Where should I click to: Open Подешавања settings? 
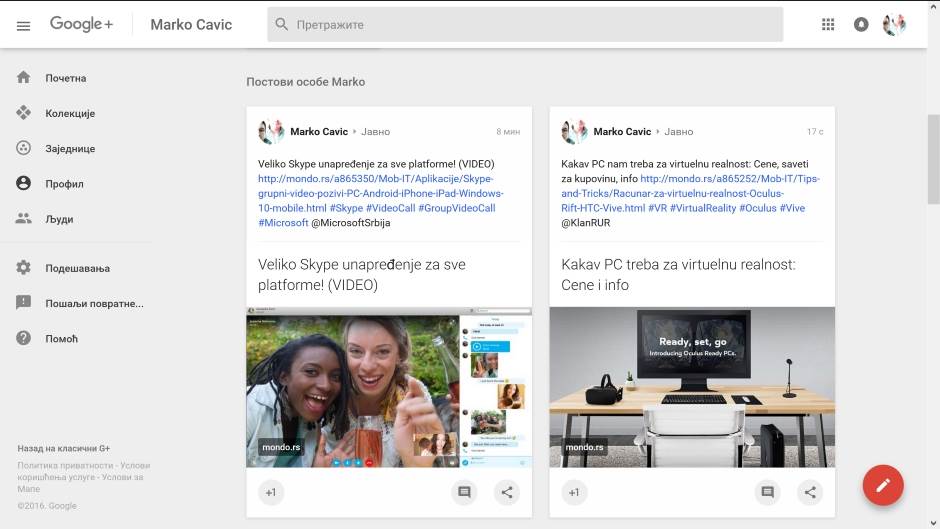(x=76, y=268)
